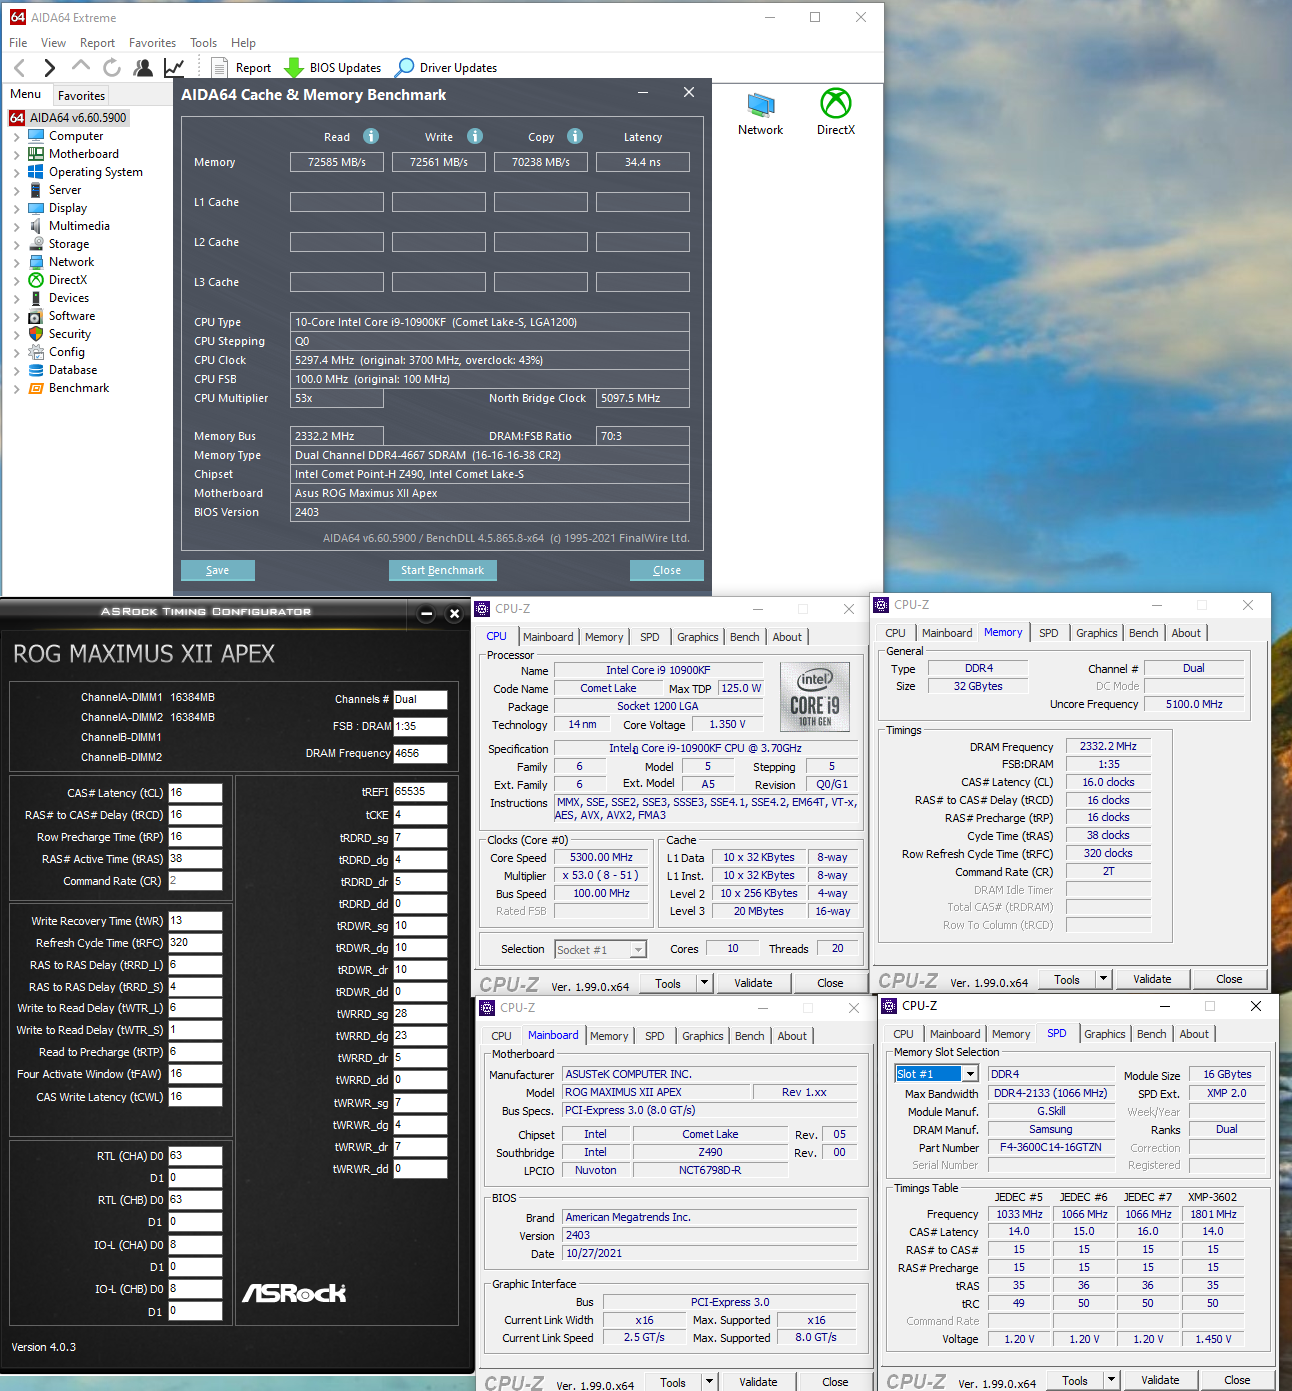Close the ASRock Timing Configurator
Screen dimensions: 1292x1391
[454, 614]
